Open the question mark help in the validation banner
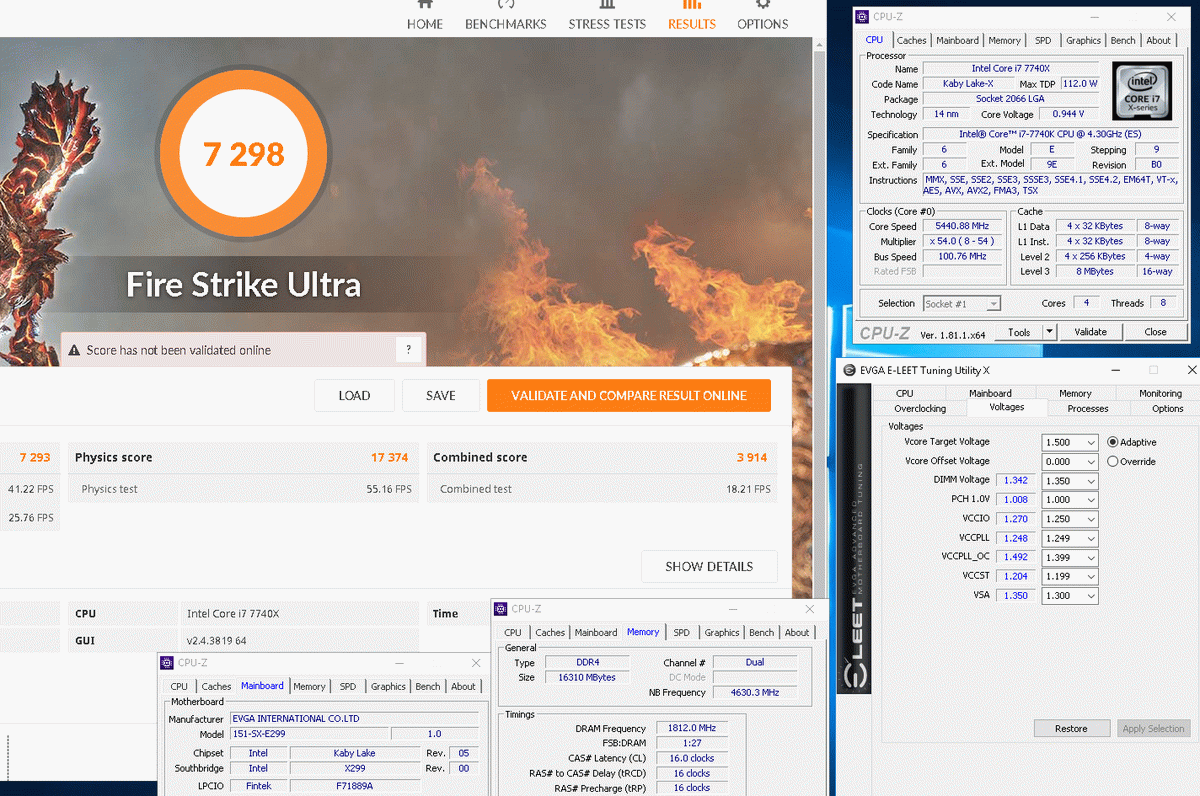1200x796 pixels. pyautogui.click(x=408, y=350)
